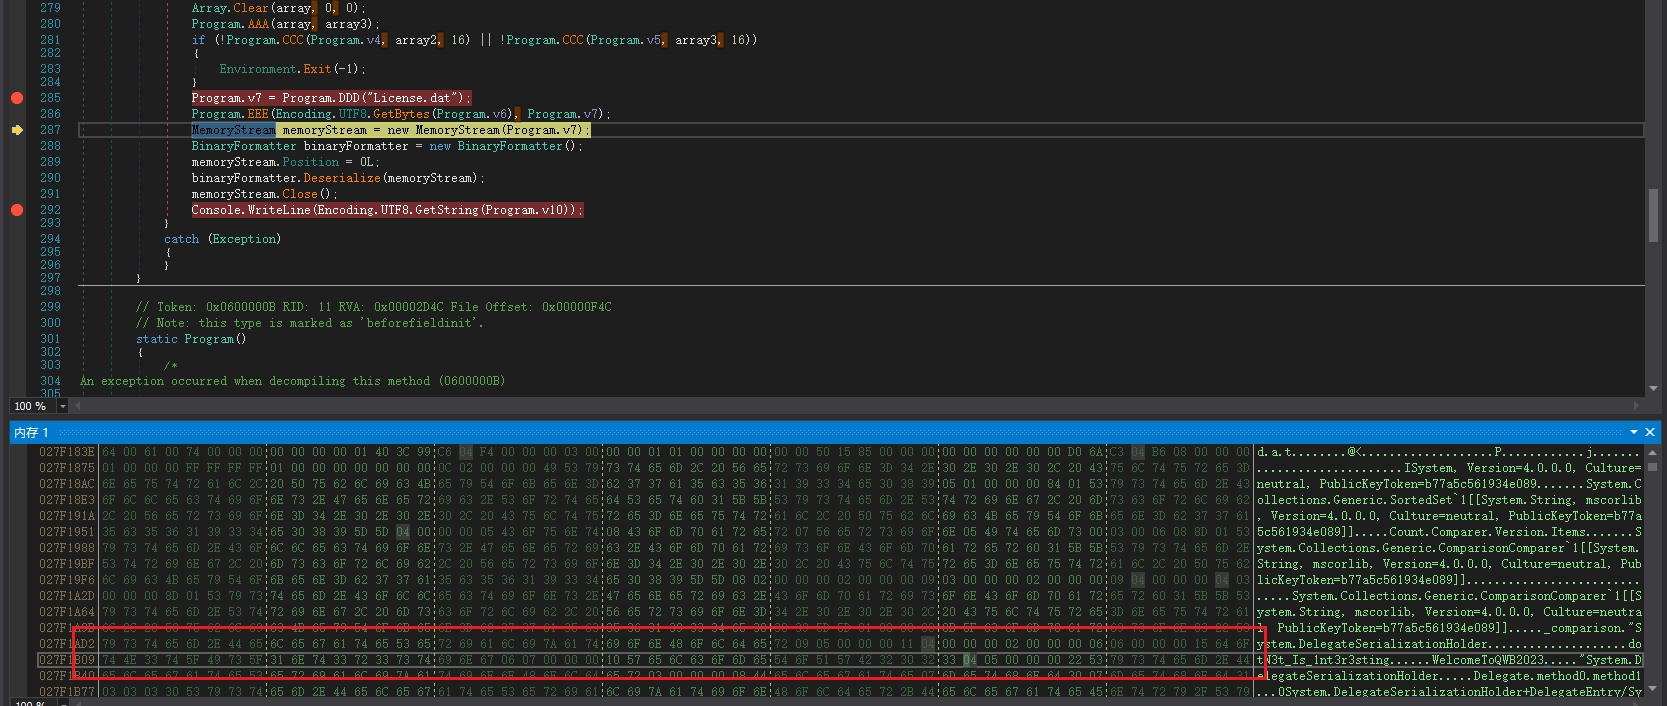Click the memory panel scroll up arrow
This screenshot has height=706, width=1667.
point(1654,452)
